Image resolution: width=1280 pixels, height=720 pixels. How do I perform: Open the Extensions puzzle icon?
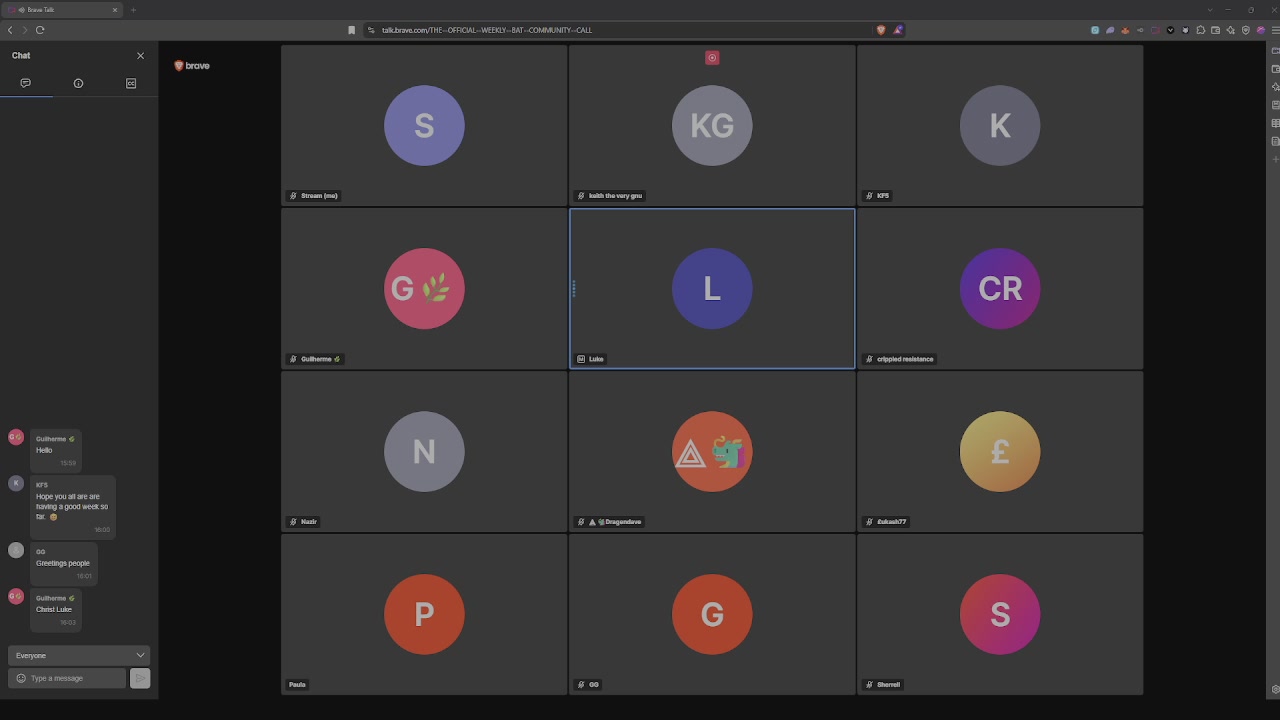pos(1201,30)
